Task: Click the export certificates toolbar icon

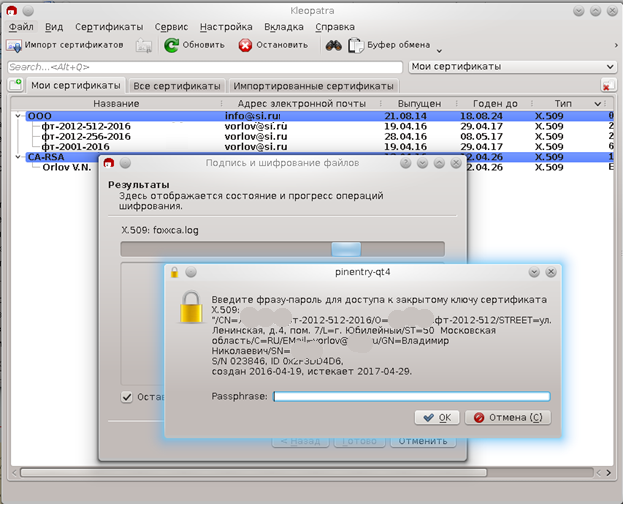Action: [x=144, y=46]
